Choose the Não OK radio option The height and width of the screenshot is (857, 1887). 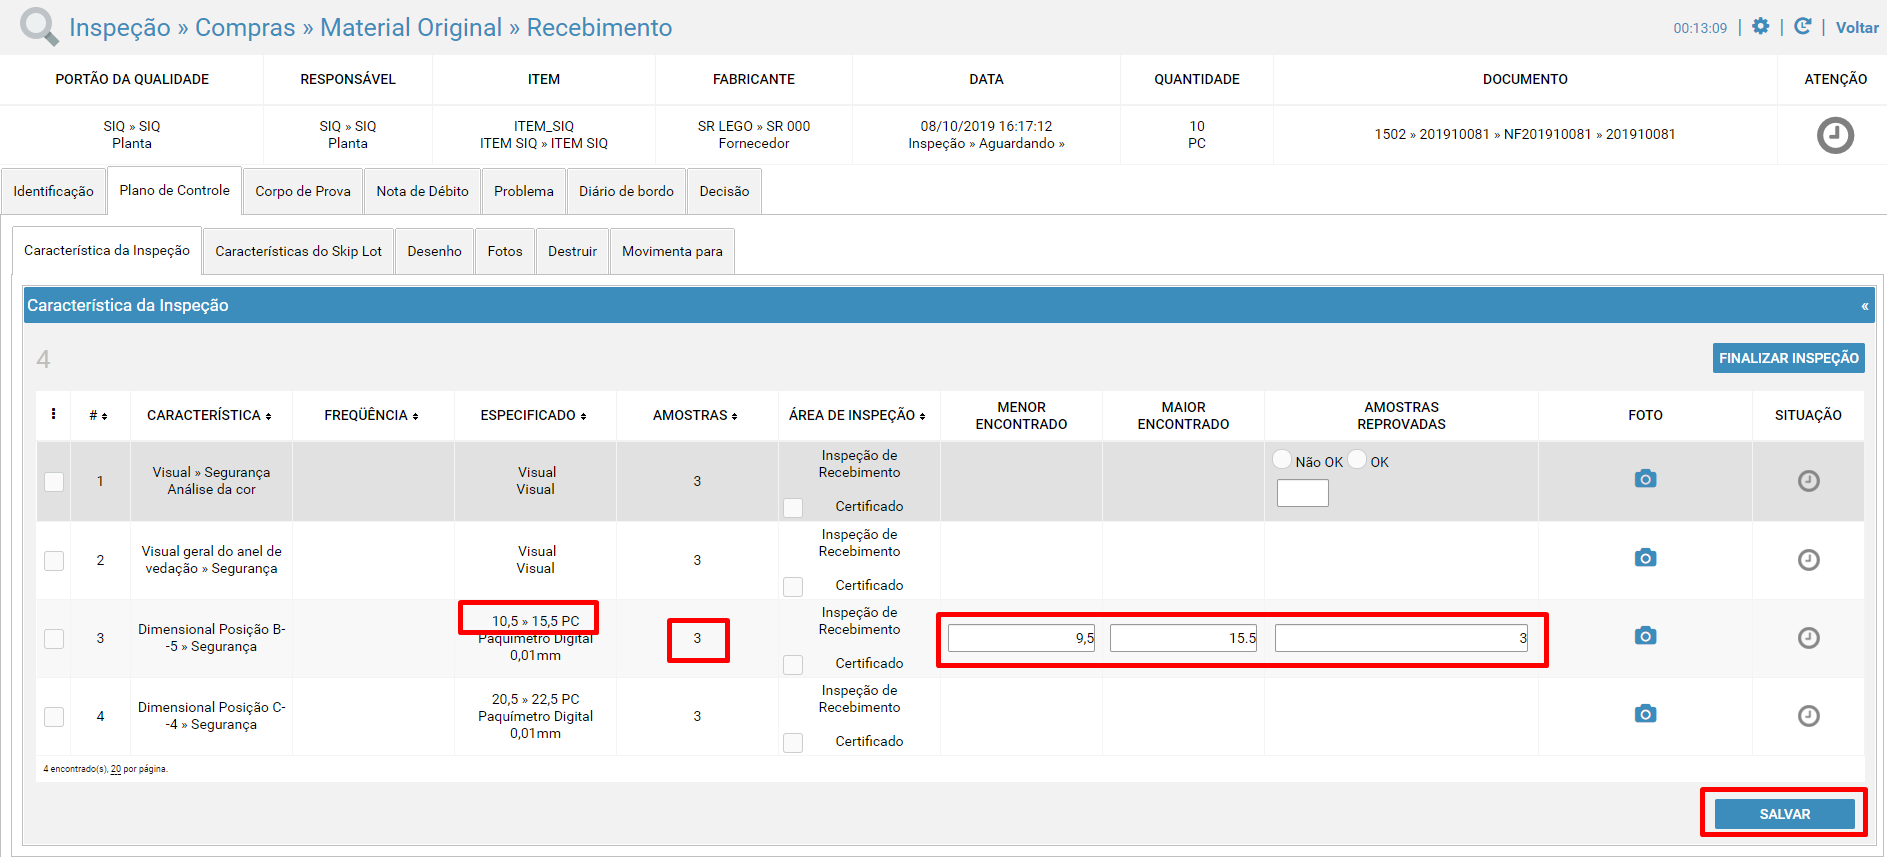click(x=1282, y=460)
